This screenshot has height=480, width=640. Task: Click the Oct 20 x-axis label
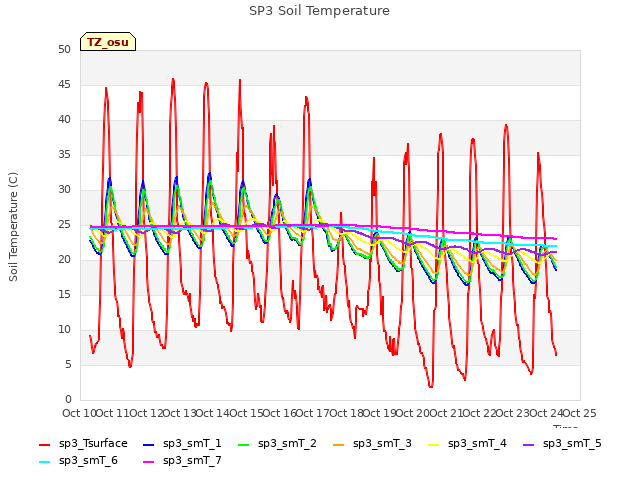[x=413, y=413]
